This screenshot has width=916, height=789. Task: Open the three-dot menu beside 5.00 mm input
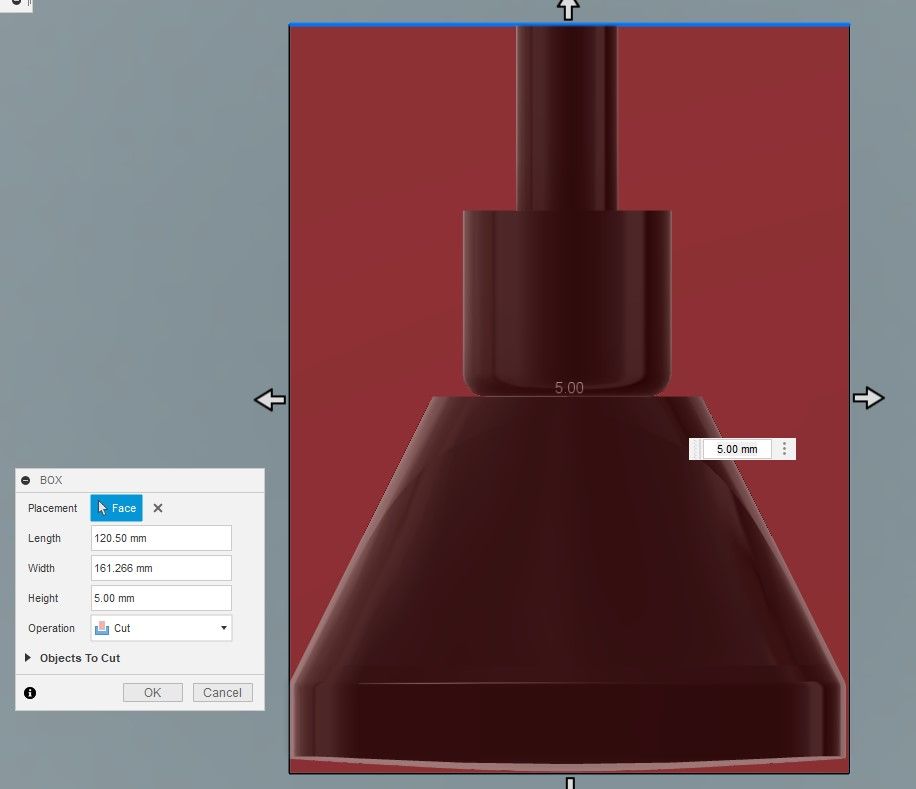(x=784, y=449)
